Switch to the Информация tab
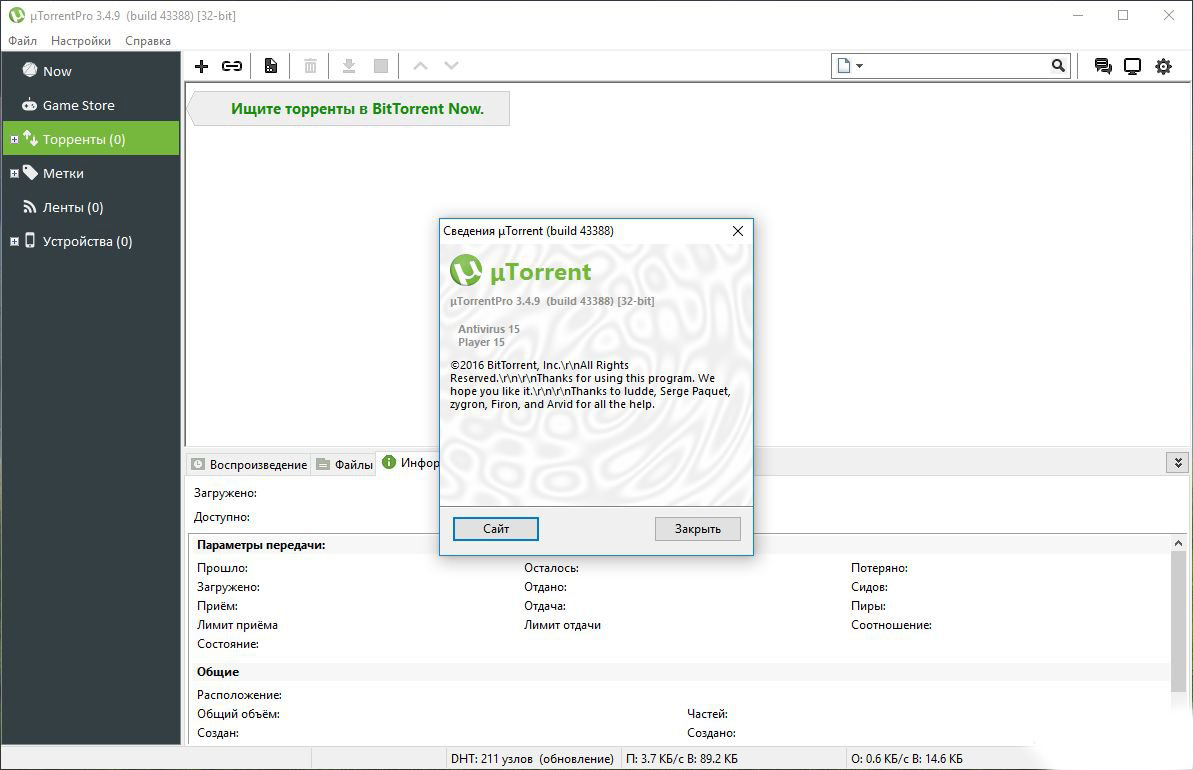1193x770 pixels. tap(409, 463)
